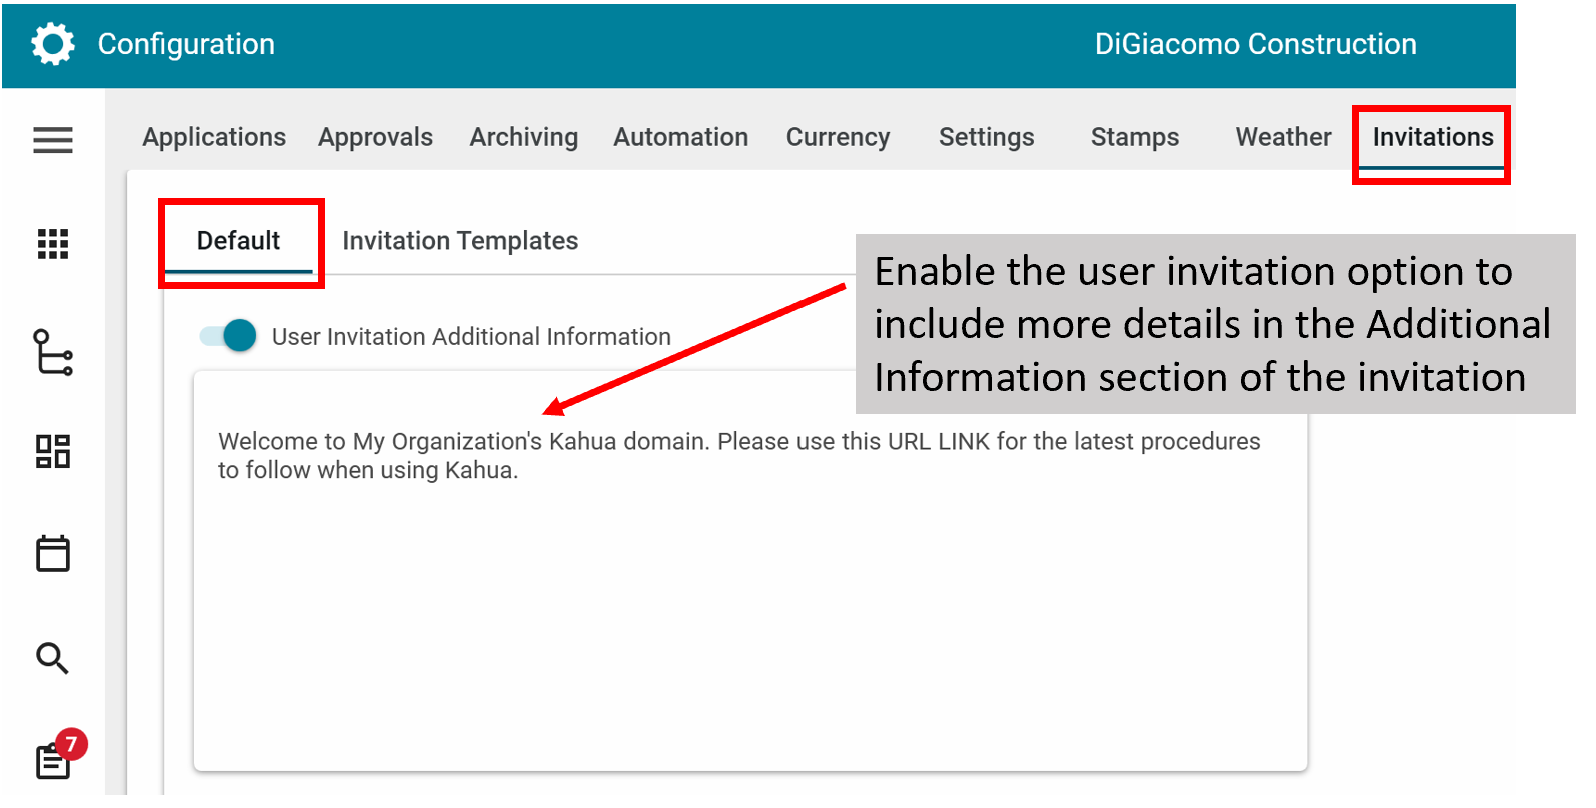Image resolution: width=1596 pixels, height=808 pixels.
Task: Open the hamburger navigation menu
Action: click(52, 140)
